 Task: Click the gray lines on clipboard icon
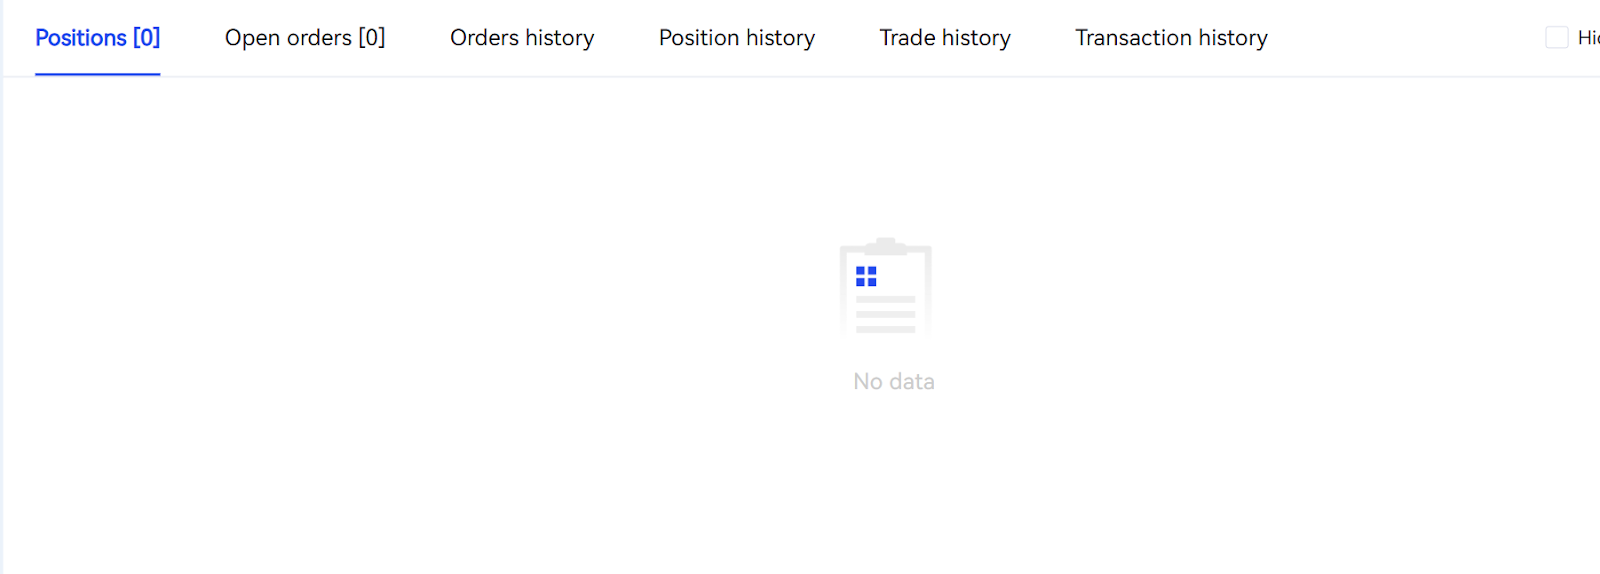[x=886, y=314]
